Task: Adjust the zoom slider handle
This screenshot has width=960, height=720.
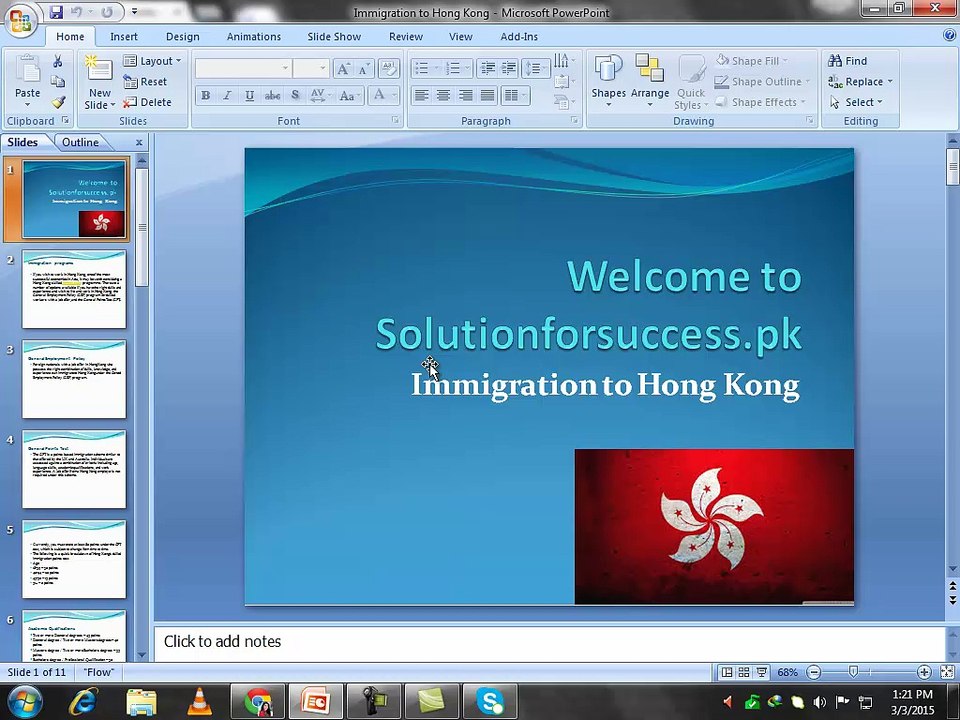Action: 853,672
